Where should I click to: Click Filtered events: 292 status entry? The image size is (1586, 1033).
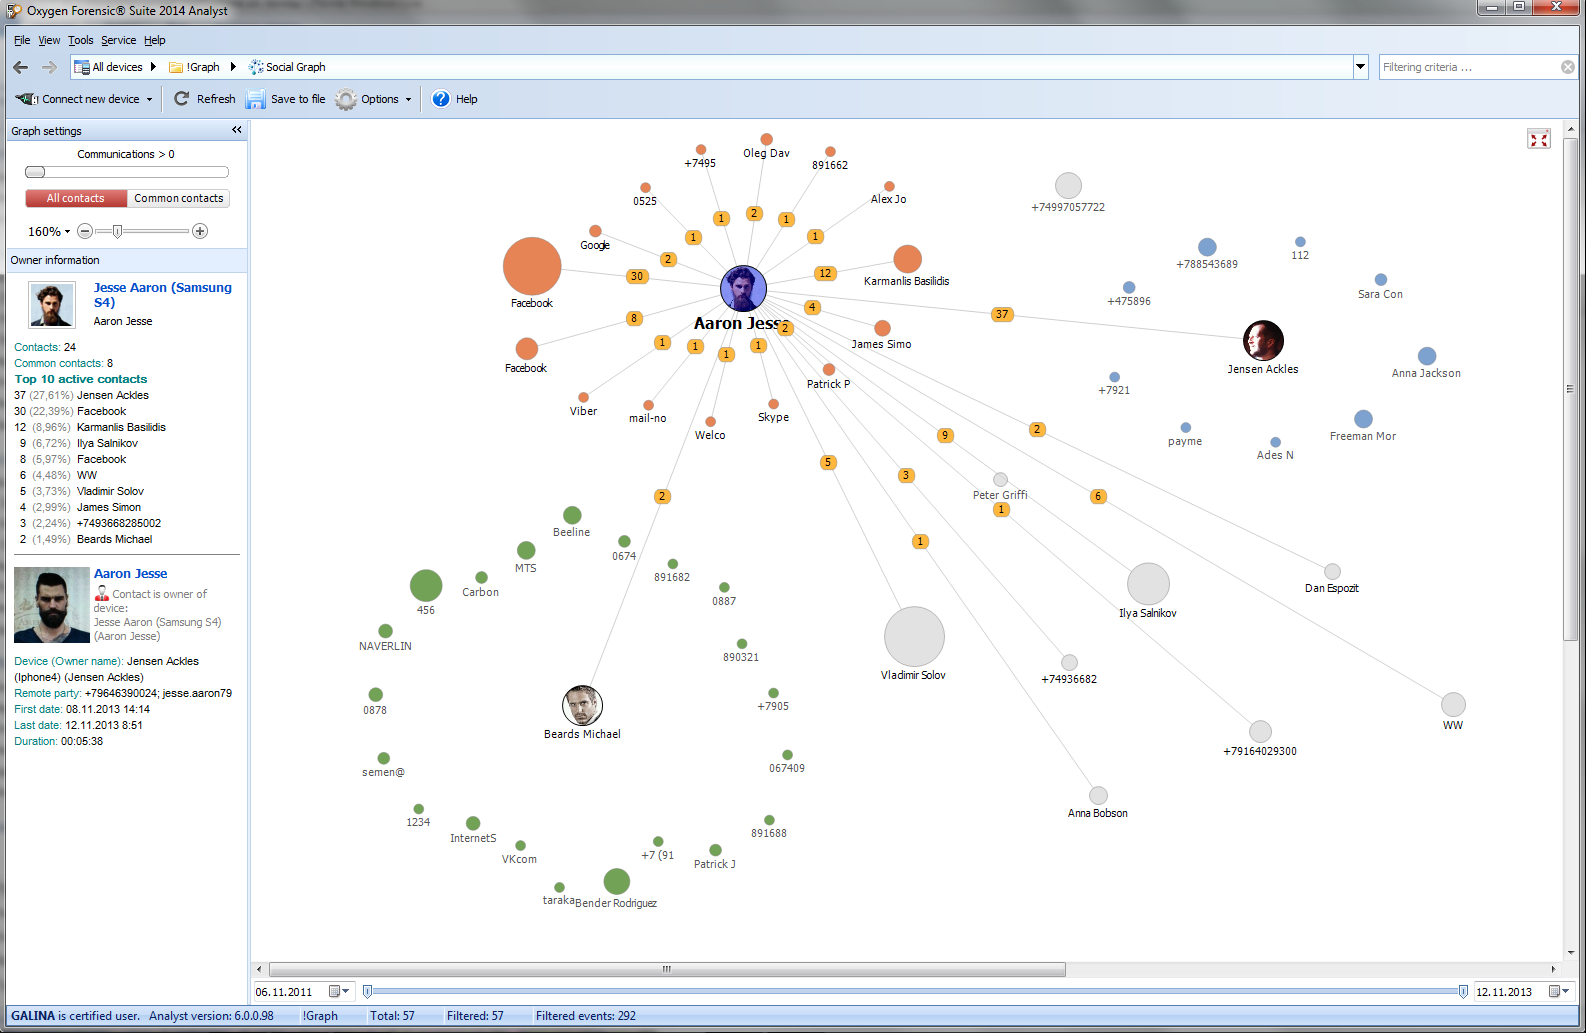point(586,1016)
